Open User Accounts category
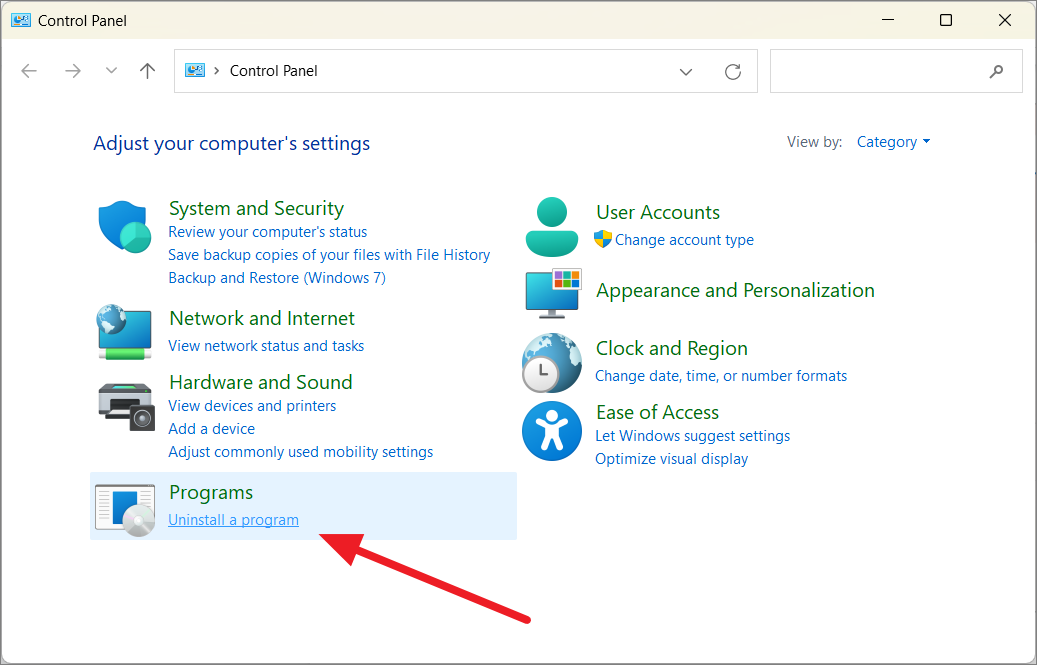Viewport: 1037px width, 665px height. 658,212
